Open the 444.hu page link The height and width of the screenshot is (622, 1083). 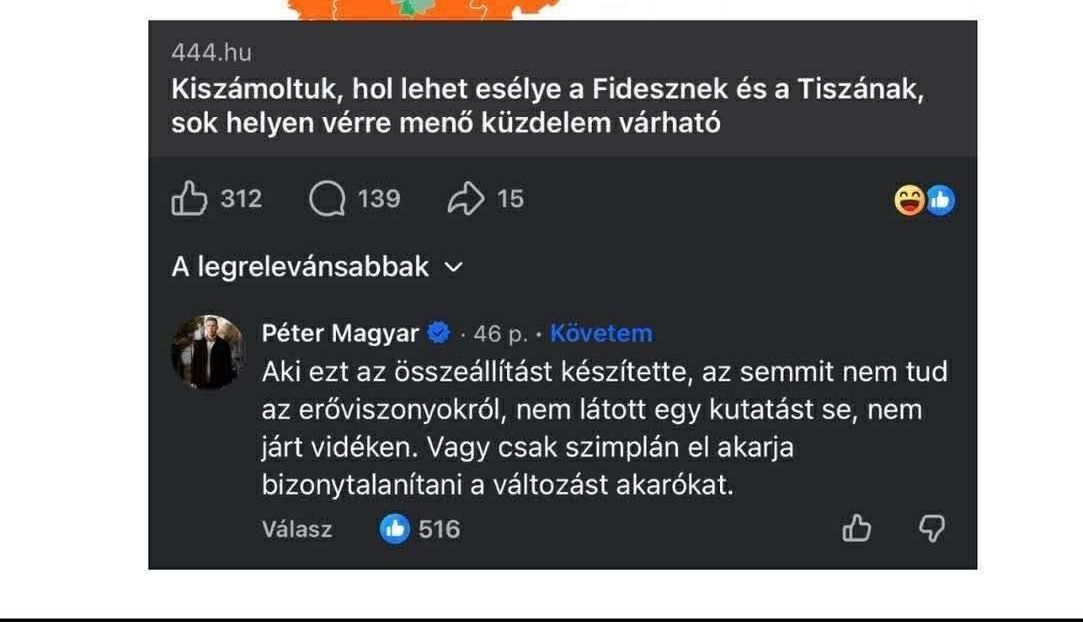[x=209, y=52]
